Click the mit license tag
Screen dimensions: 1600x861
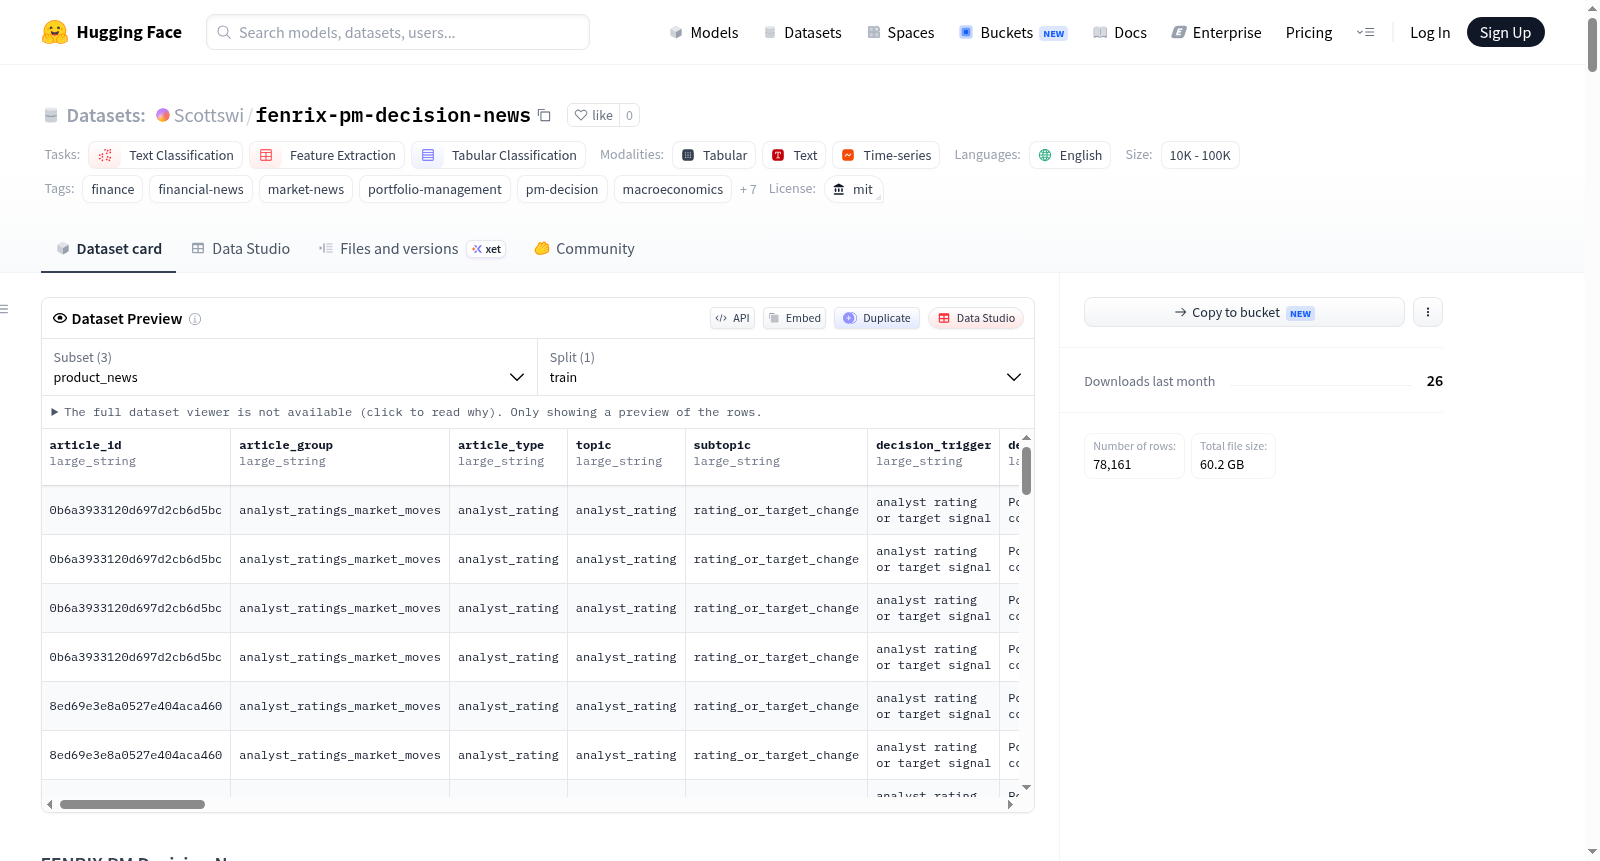tap(854, 189)
